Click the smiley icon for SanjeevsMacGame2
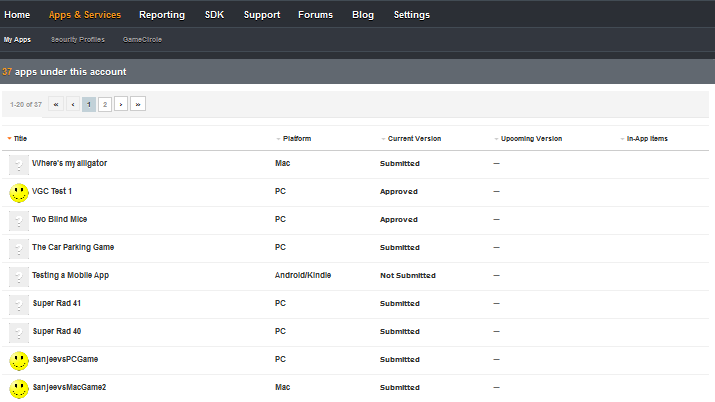The image size is (715, 402). pyautogui.click(x=18, y=388)
